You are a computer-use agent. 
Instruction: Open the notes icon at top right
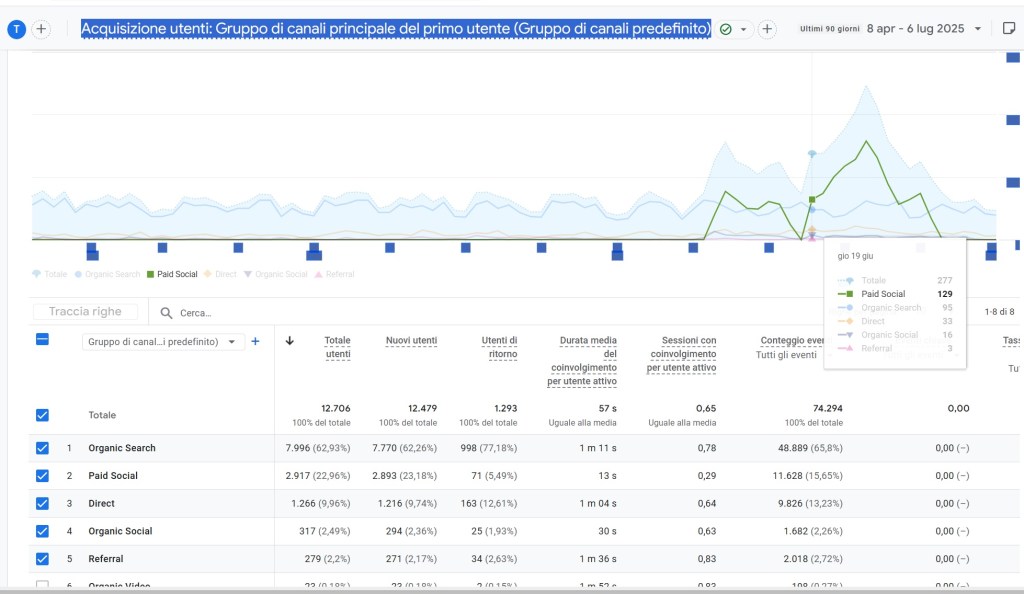pyautogui.click(x=1009, y=29)
